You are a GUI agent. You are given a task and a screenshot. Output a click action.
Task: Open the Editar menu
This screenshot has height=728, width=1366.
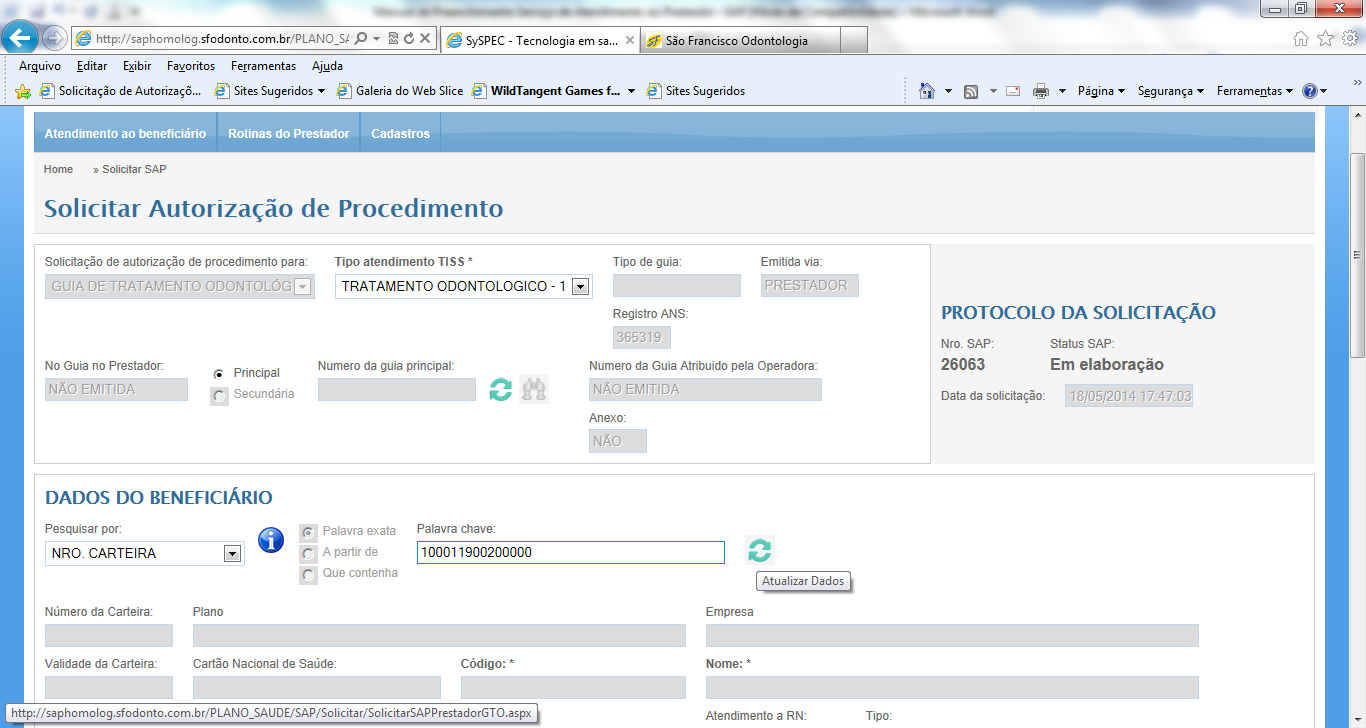pyautogui.click(x=92, y=66)
